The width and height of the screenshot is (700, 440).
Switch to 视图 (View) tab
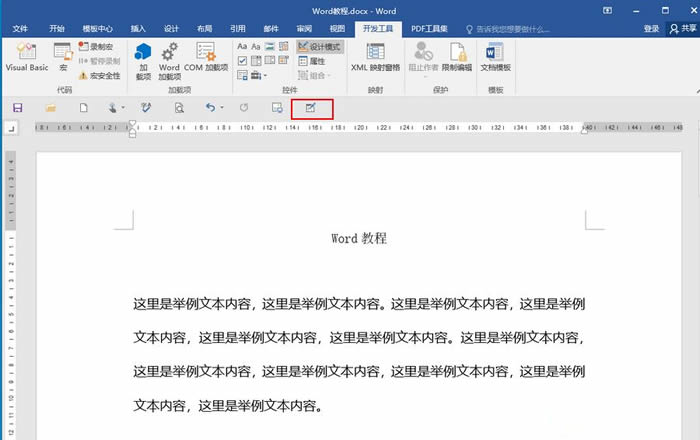pyautogui.click(x=337, y=29)
